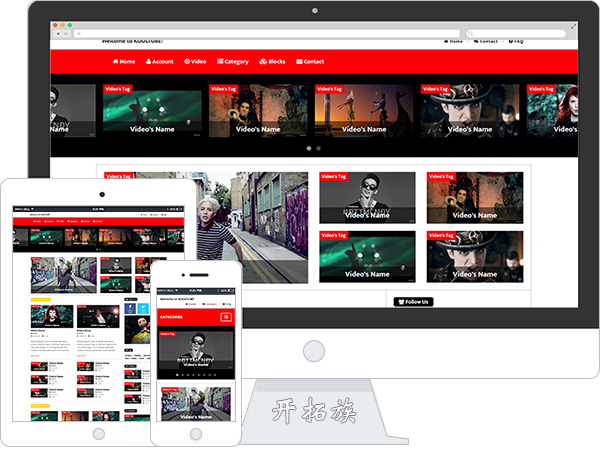Click Video's Tag on the grid sunglasses video
This screenshot has height=450, width=600.
pyautogui.click(x=334, y=176)
